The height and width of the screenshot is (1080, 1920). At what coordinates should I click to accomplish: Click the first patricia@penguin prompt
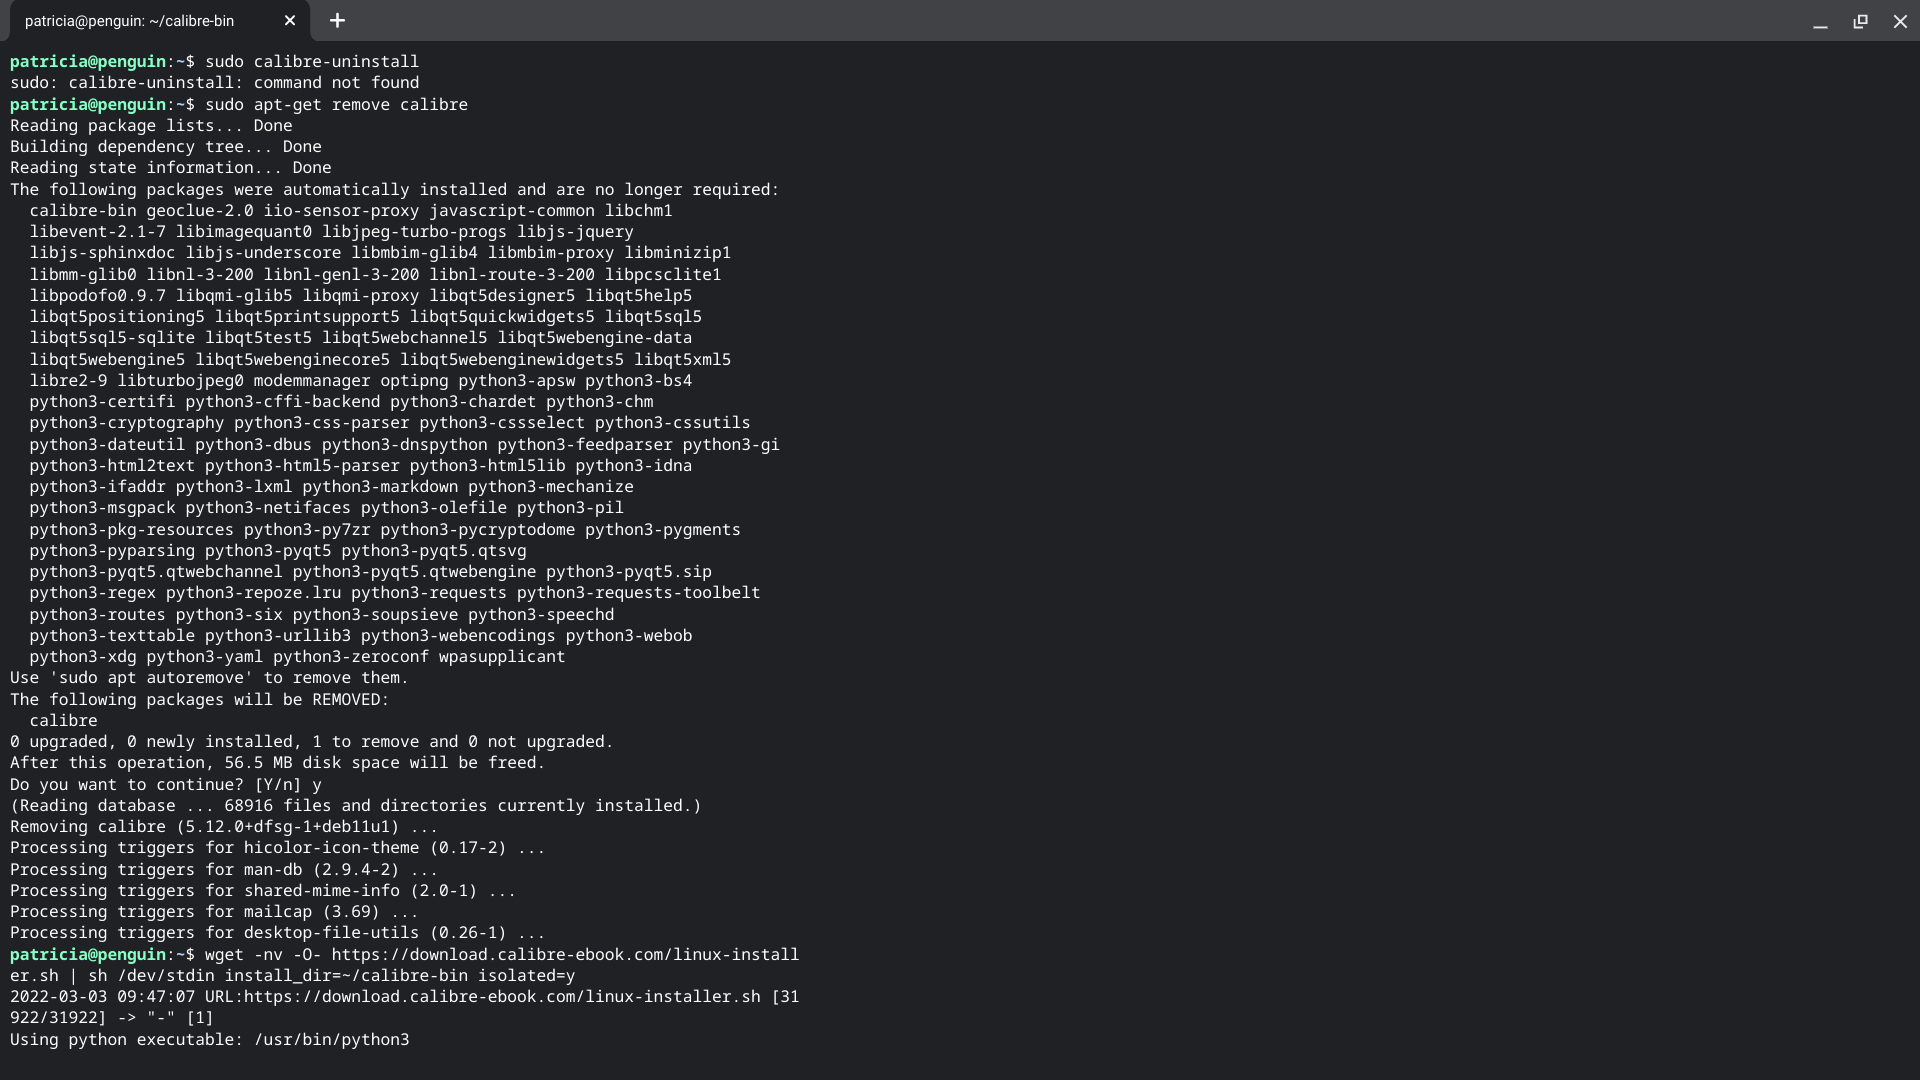[88, 62]
